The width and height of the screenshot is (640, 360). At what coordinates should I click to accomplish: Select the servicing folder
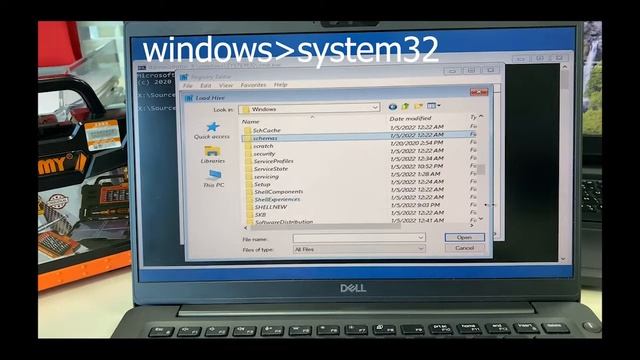(x=266, y=177)
